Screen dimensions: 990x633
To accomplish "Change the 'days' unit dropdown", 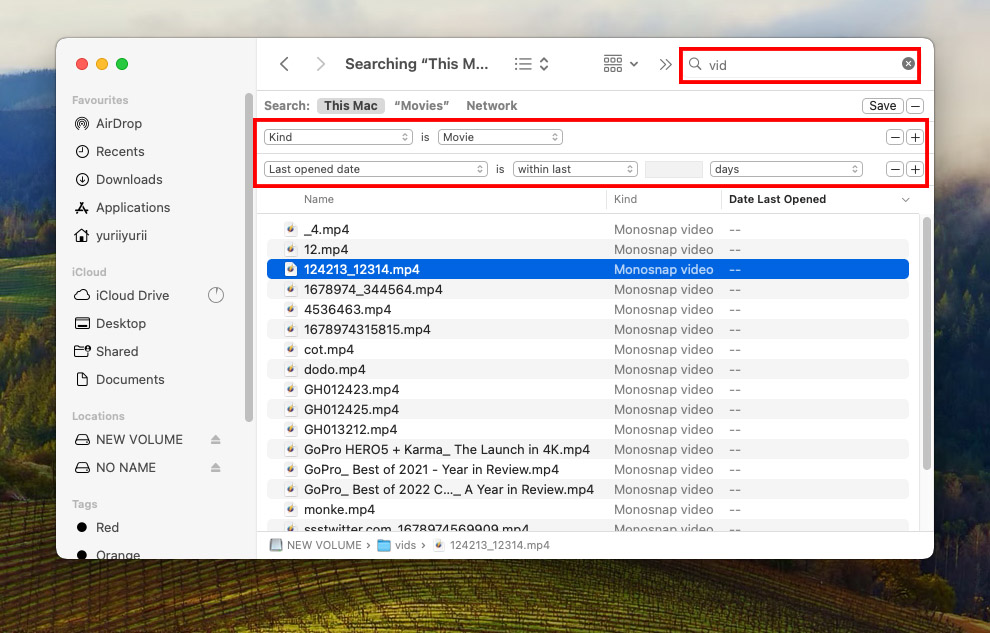I will click(x=786, y=169).
